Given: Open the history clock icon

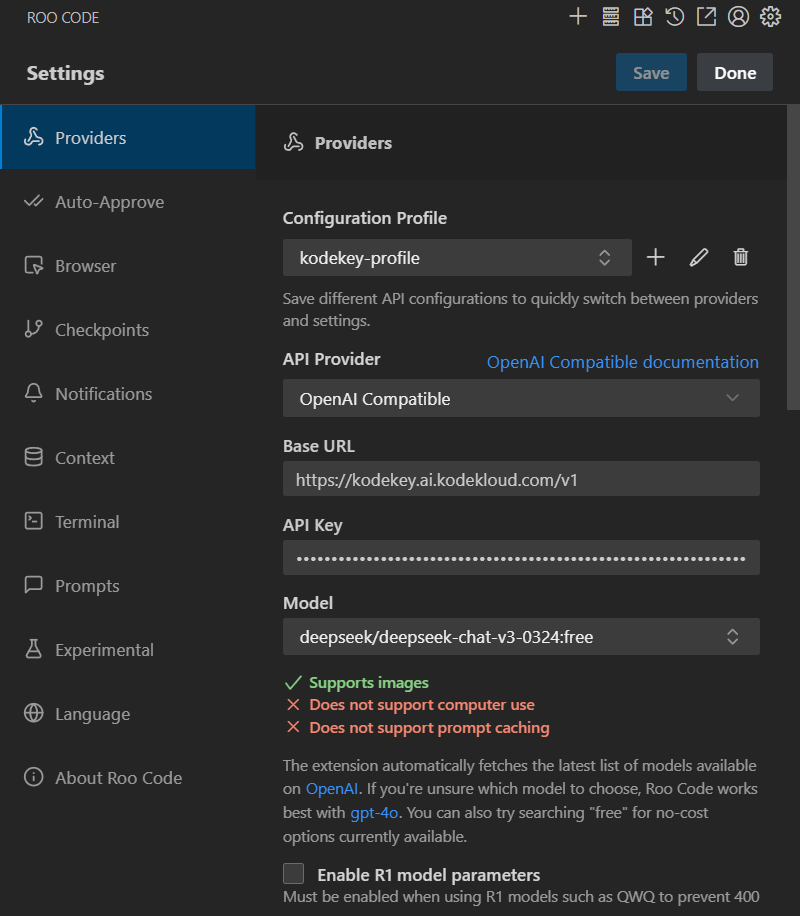Looking at the screenshot, I should pos(675,16).
